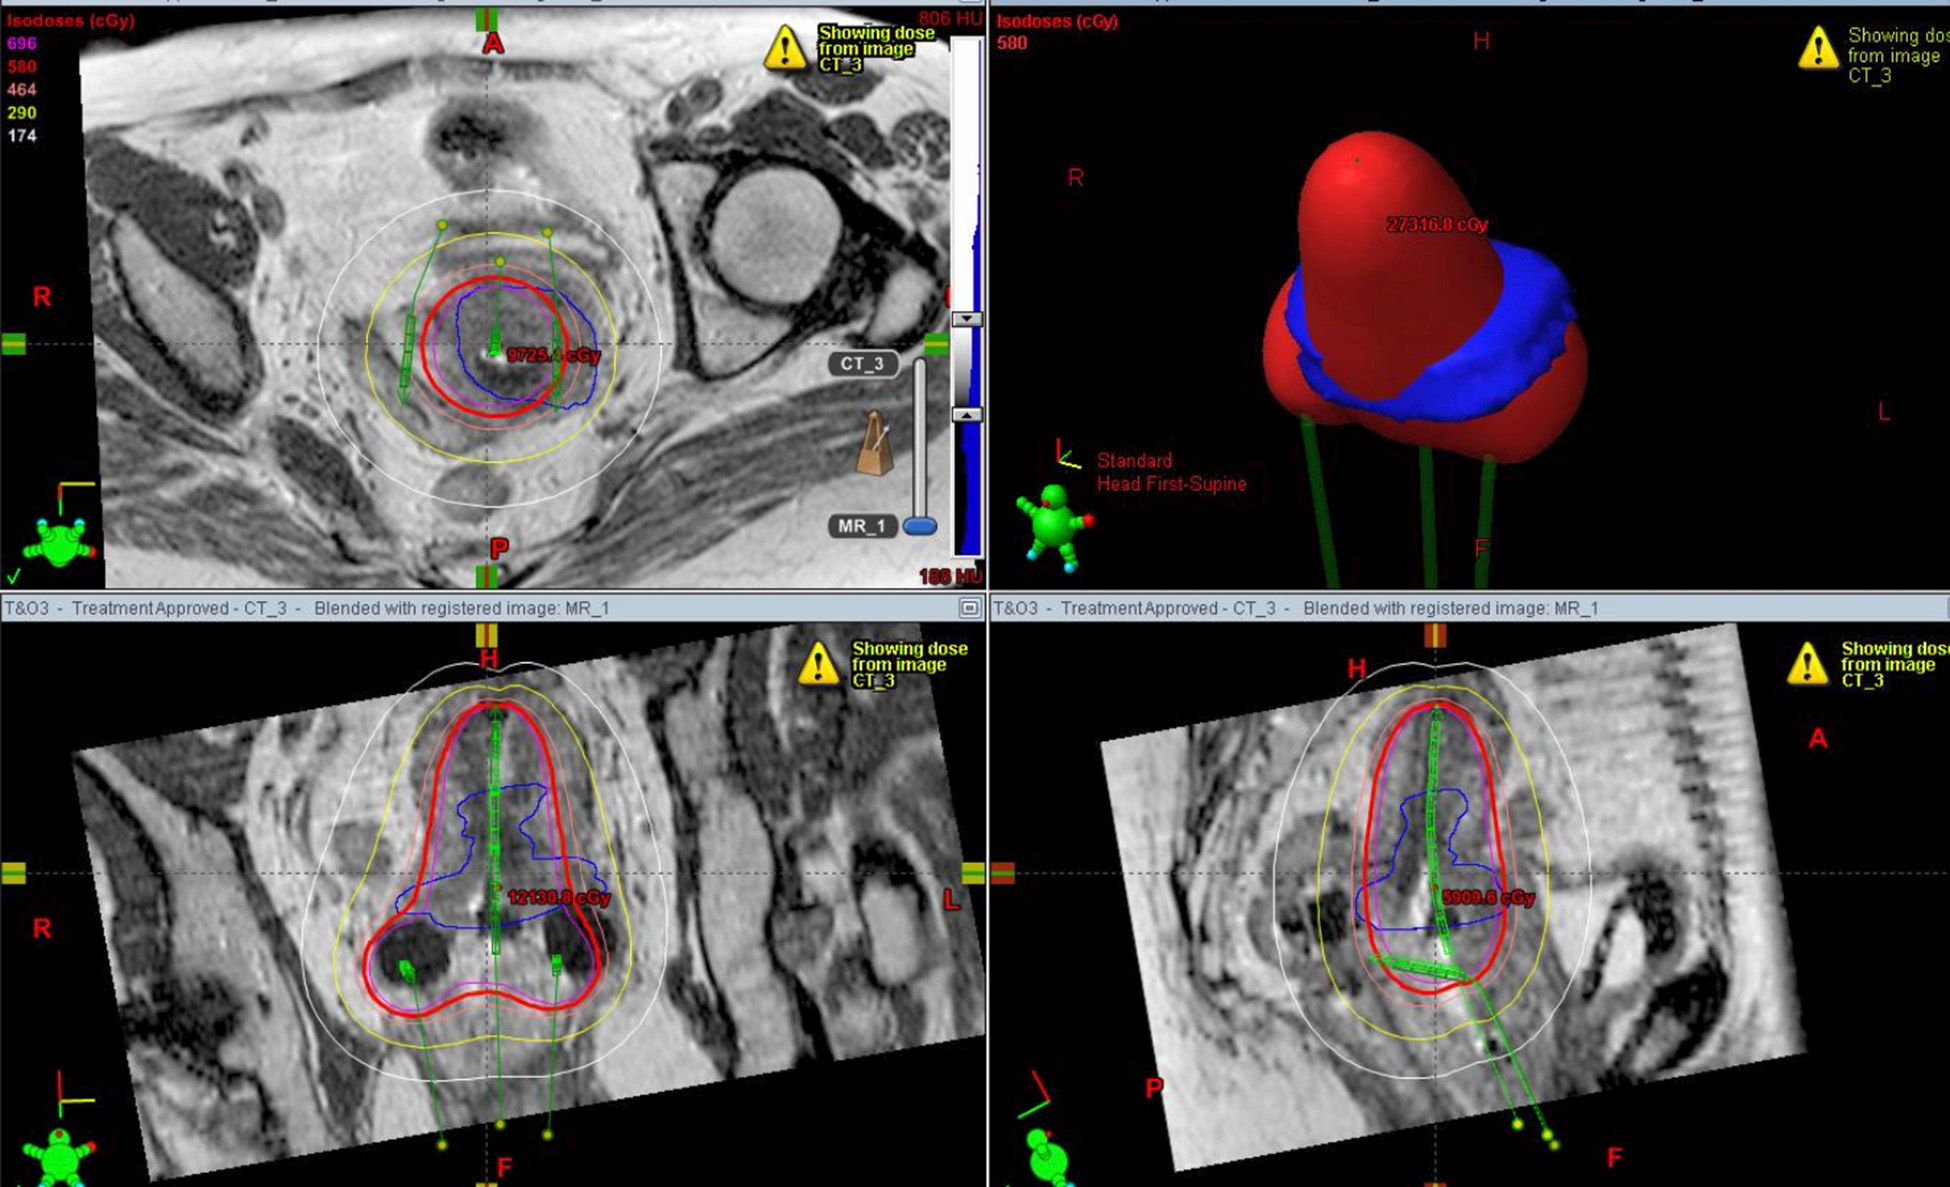Click warning icon in 3D view
The width and height of the screenshot is (1950, 1187).
tap(1817, 48)
